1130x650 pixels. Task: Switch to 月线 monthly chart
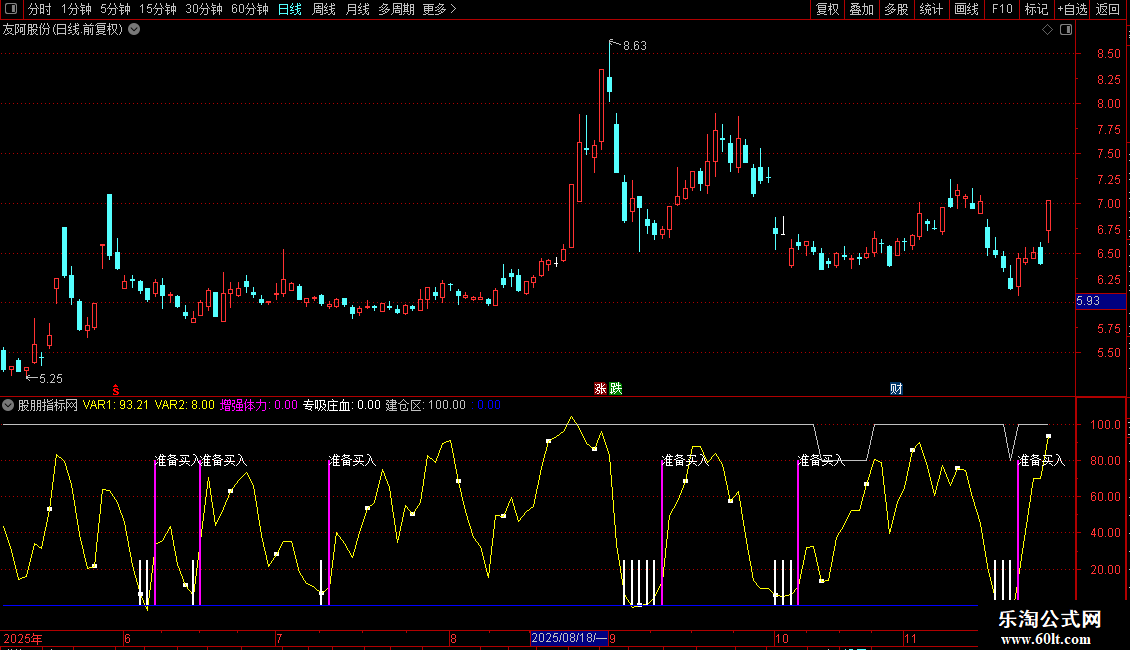click(357, 9)
